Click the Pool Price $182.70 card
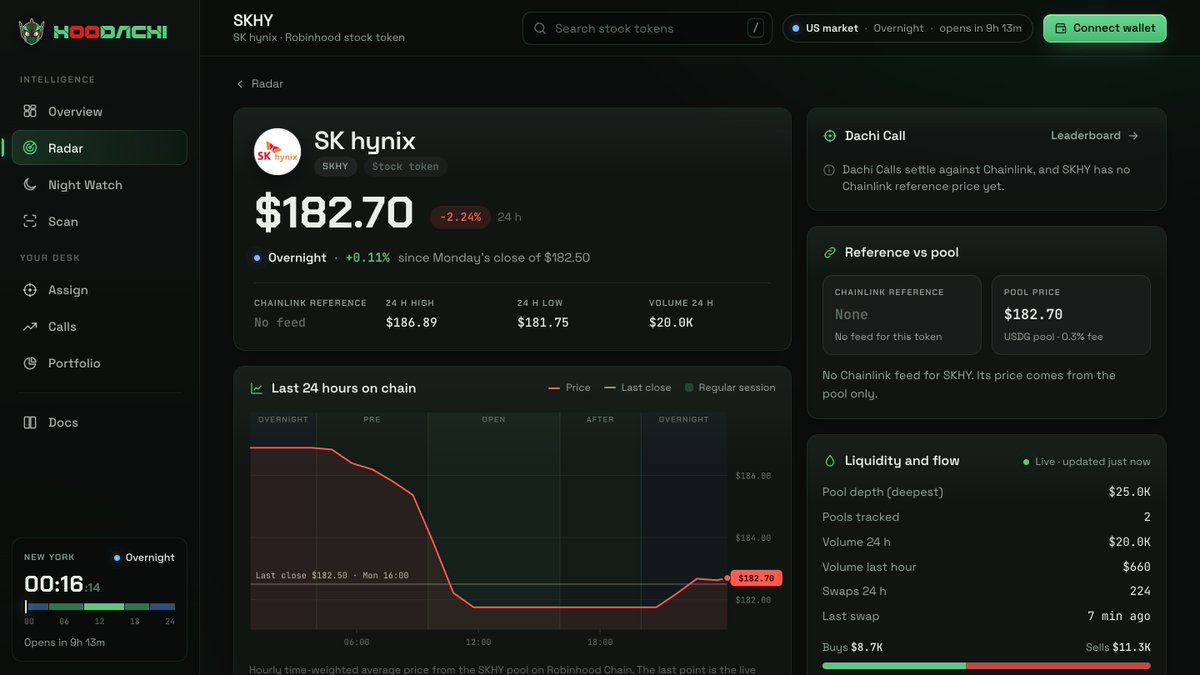The image size is (1200, 675). pos(1070,314)
